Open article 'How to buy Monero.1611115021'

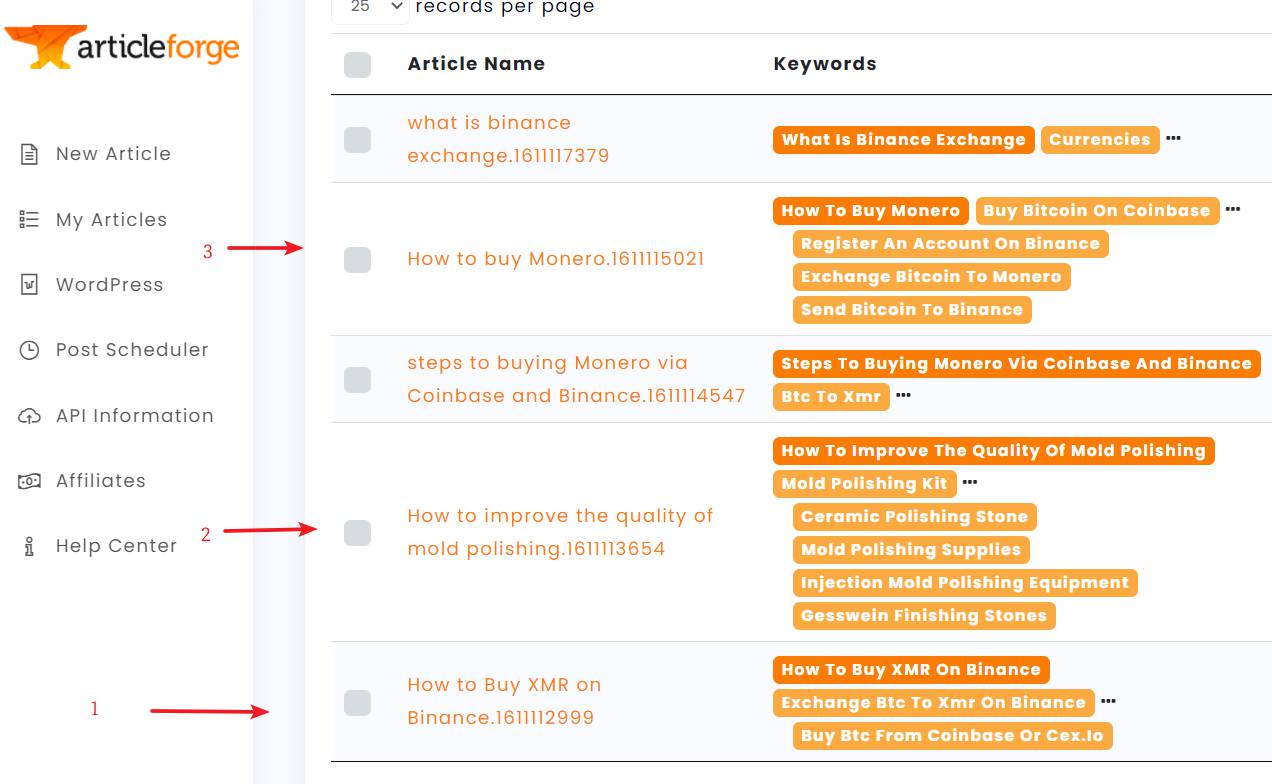(x=556, y=259)
